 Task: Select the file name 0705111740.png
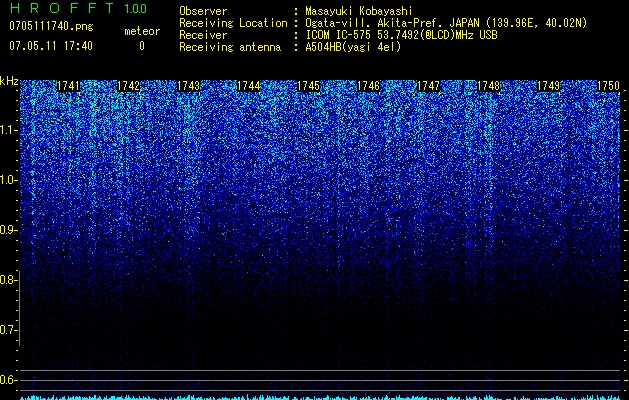[x=51, y=26]
